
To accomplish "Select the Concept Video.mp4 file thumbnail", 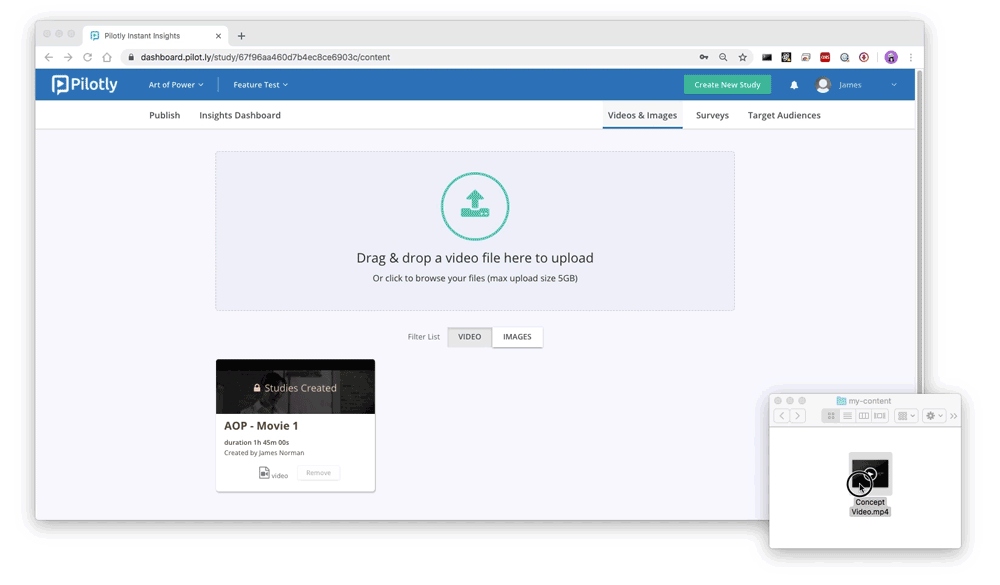I will 870,474.
